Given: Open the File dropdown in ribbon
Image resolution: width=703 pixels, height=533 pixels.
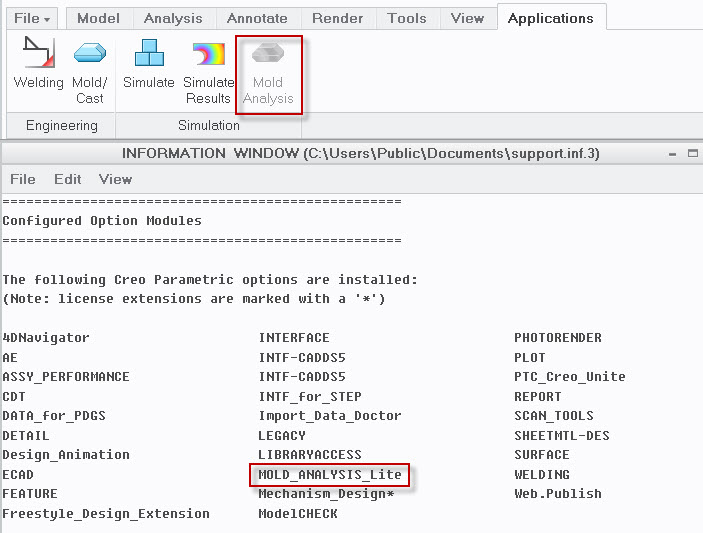Looking at the screenshot, I should (32, 18).
